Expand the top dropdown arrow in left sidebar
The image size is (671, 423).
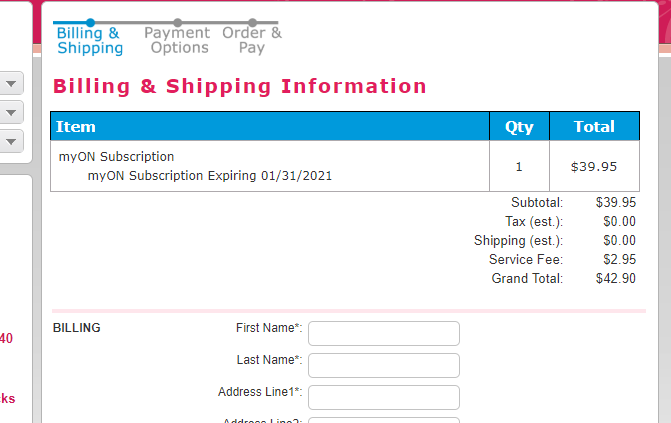[11, 83]
